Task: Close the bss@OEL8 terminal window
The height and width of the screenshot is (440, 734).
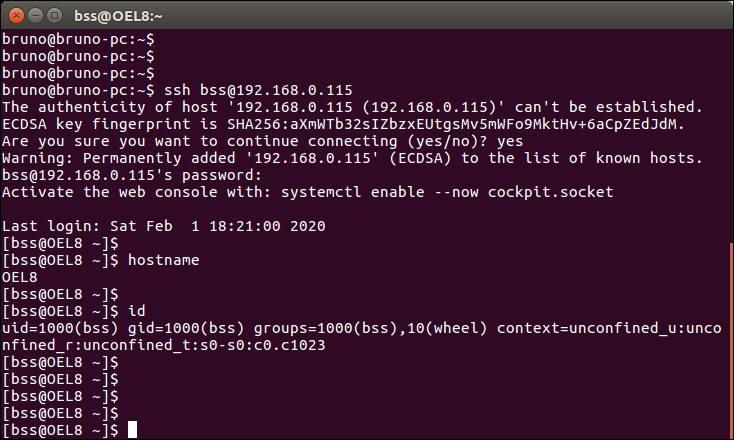Action: pyautogui.click(x=16, y=16)
